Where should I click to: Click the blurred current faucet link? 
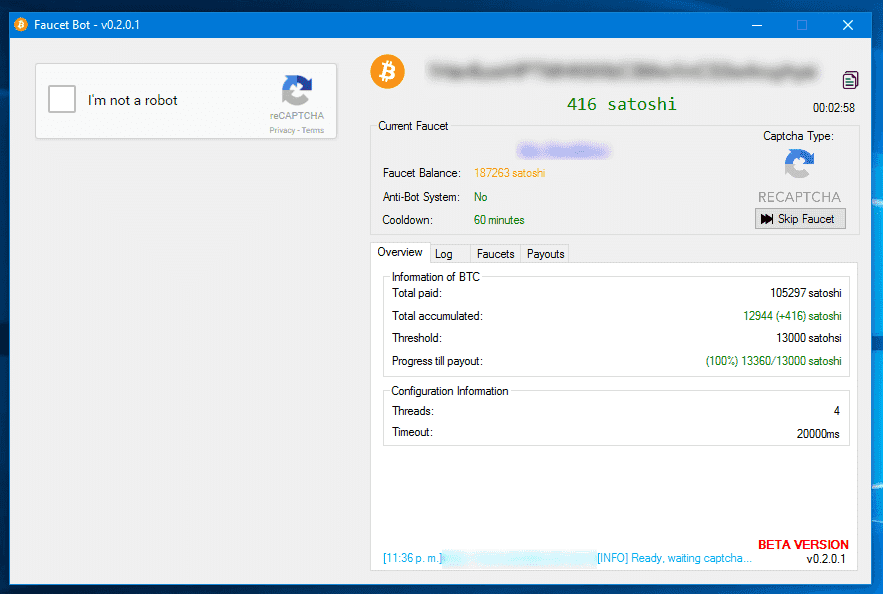tap(563, 151)
